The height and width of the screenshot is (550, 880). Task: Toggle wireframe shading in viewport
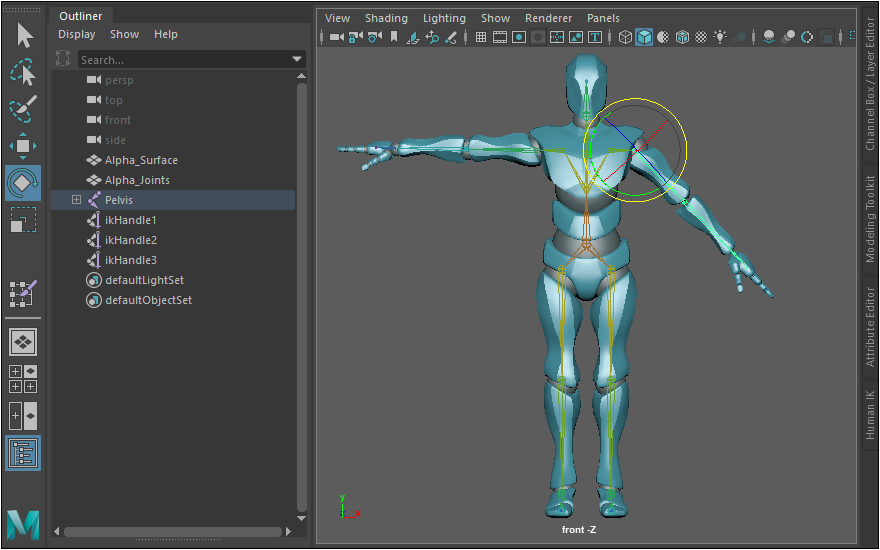625,37
